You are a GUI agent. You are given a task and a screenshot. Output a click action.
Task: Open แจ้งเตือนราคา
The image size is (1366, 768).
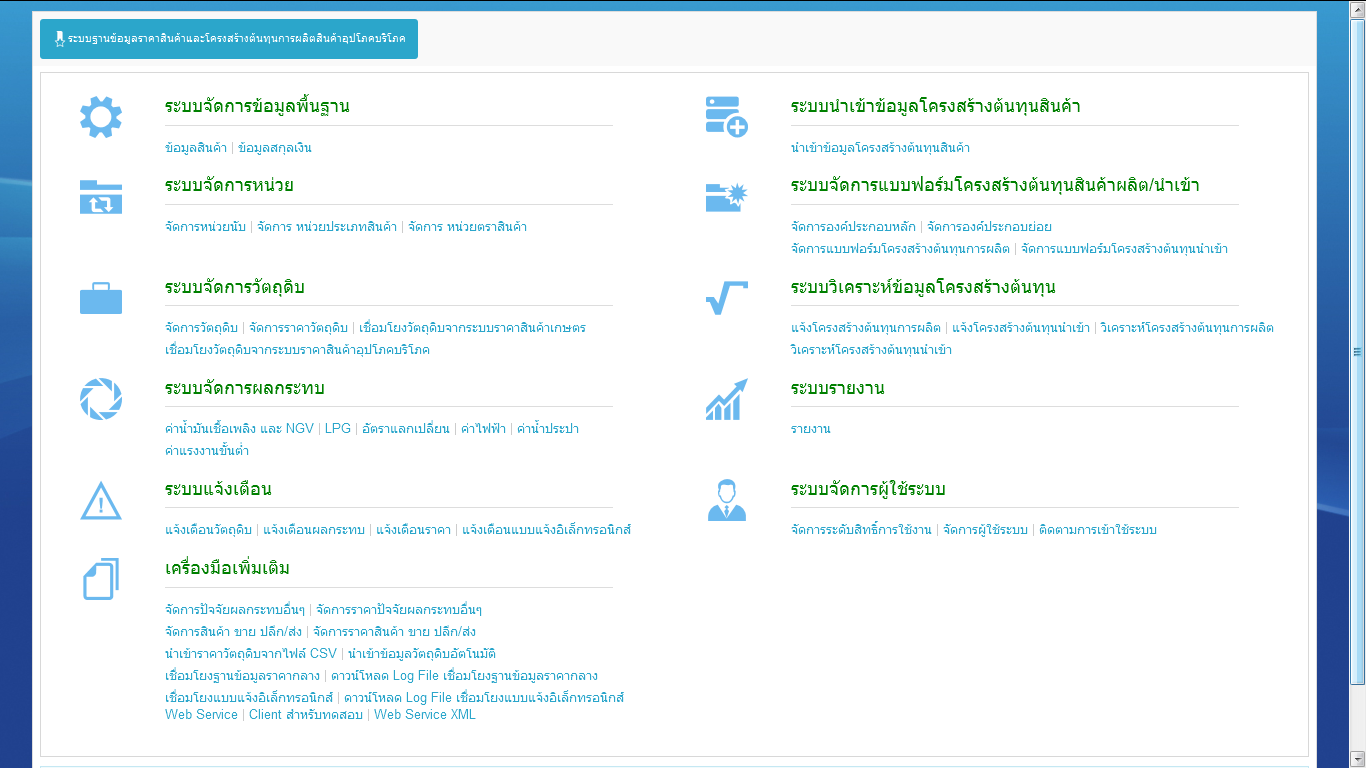click(x=413, y=530)
